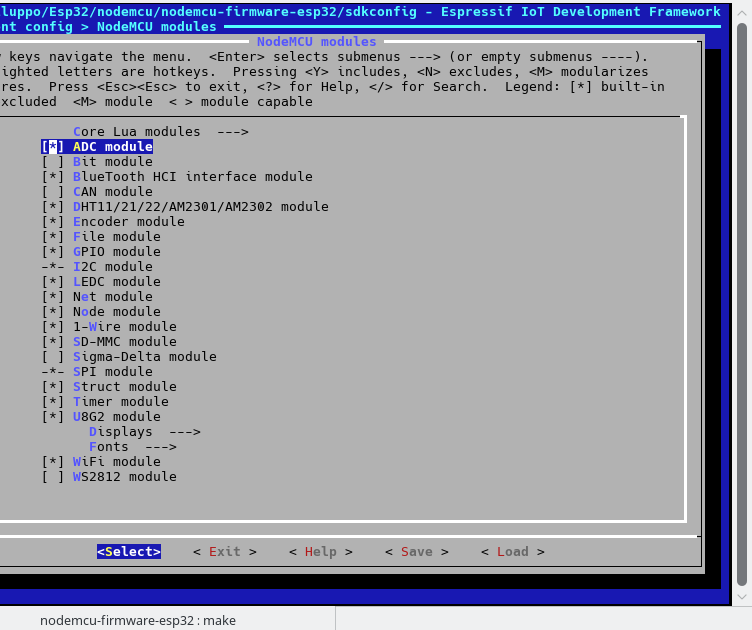Click the terminal vertical scrollbar
The width and height of the screenshot is (752, 630).
click(x=742, y=300)
